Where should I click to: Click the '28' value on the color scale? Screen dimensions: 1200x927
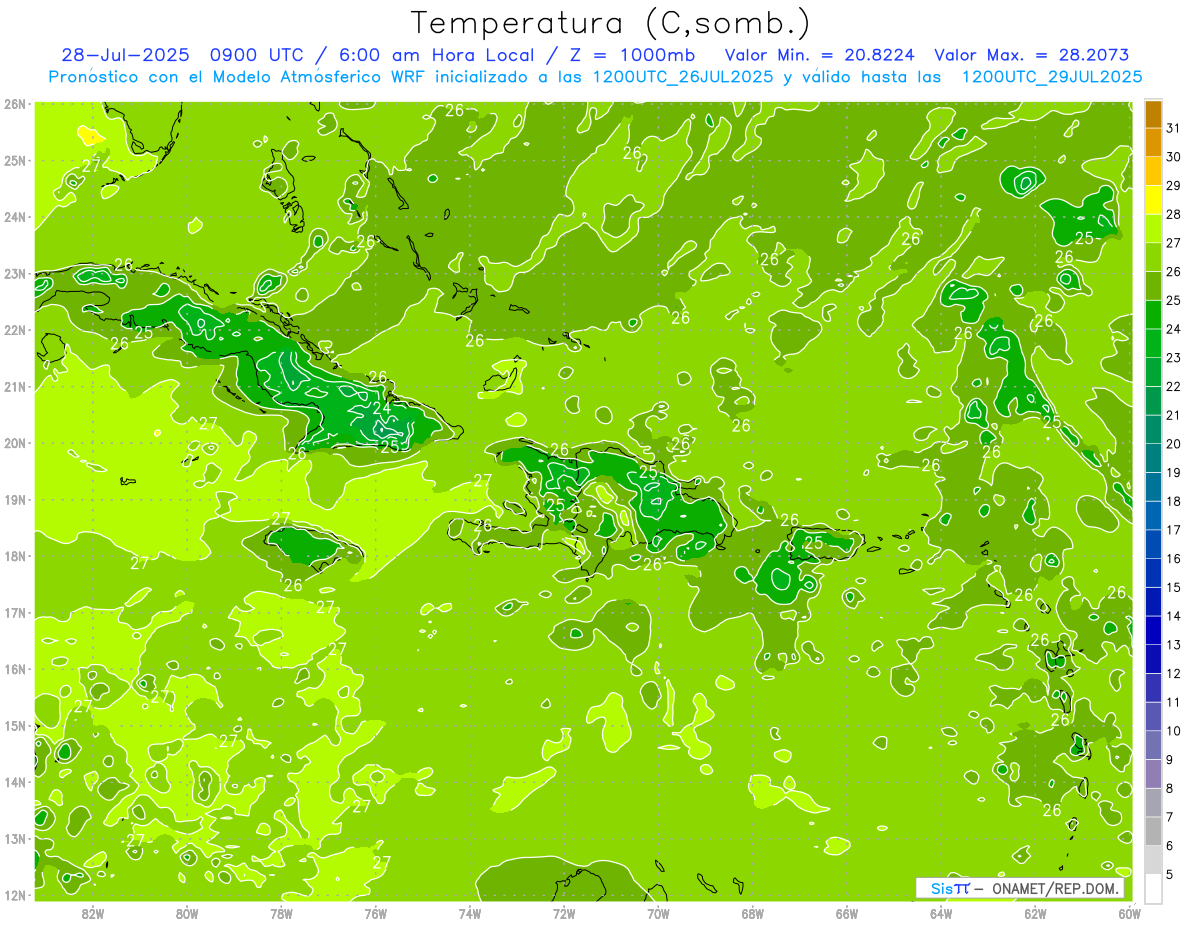click(x=1173, y=214)
